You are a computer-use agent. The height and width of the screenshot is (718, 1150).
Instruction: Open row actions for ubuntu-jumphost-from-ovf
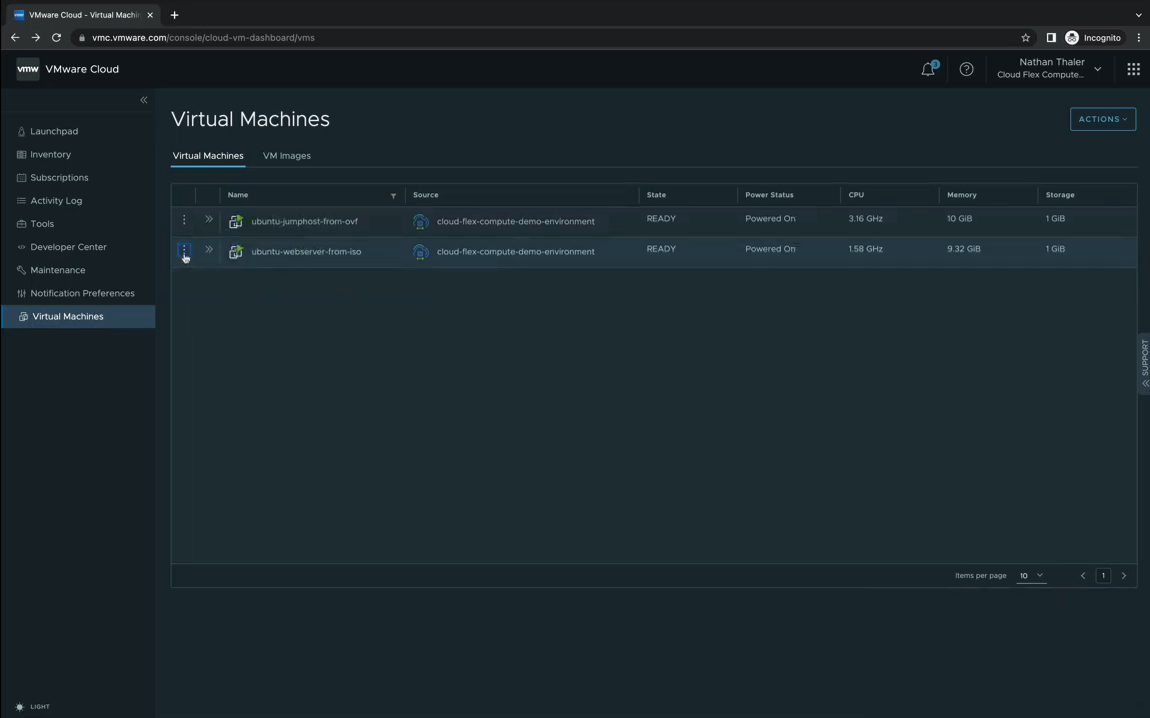184,219
